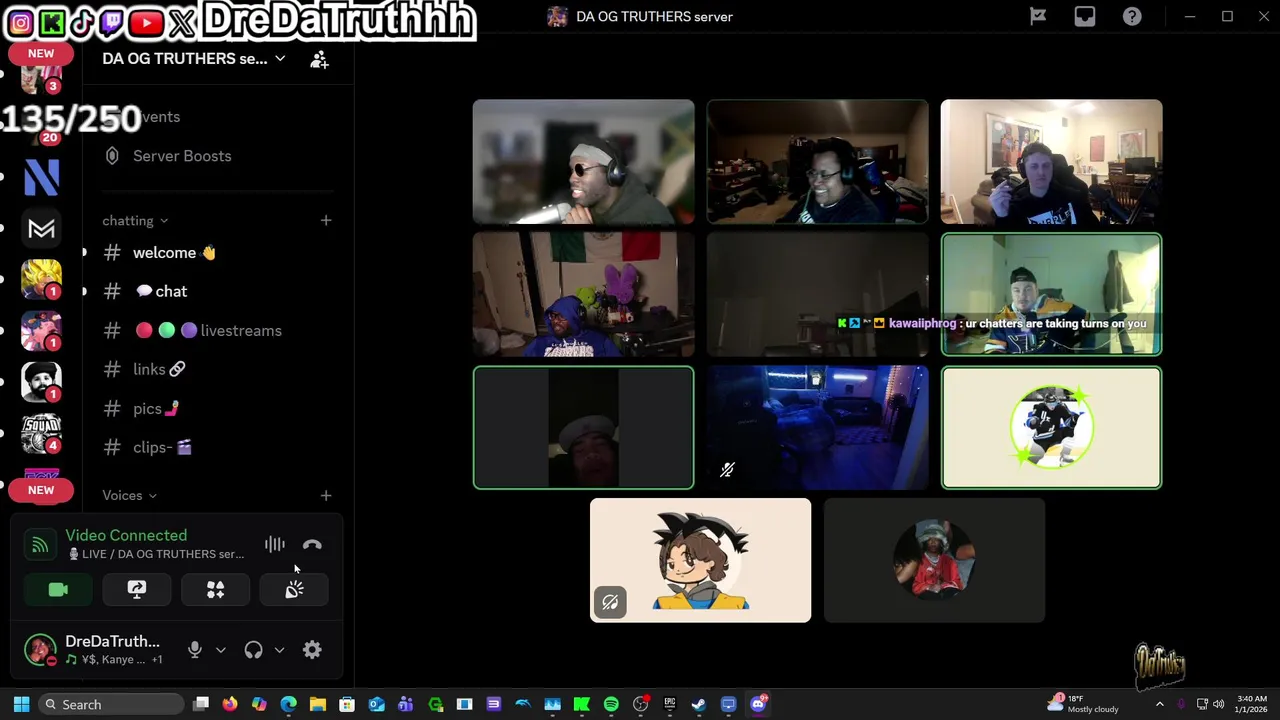
Task: Turn off the green camera button
Action: point(58,590)
